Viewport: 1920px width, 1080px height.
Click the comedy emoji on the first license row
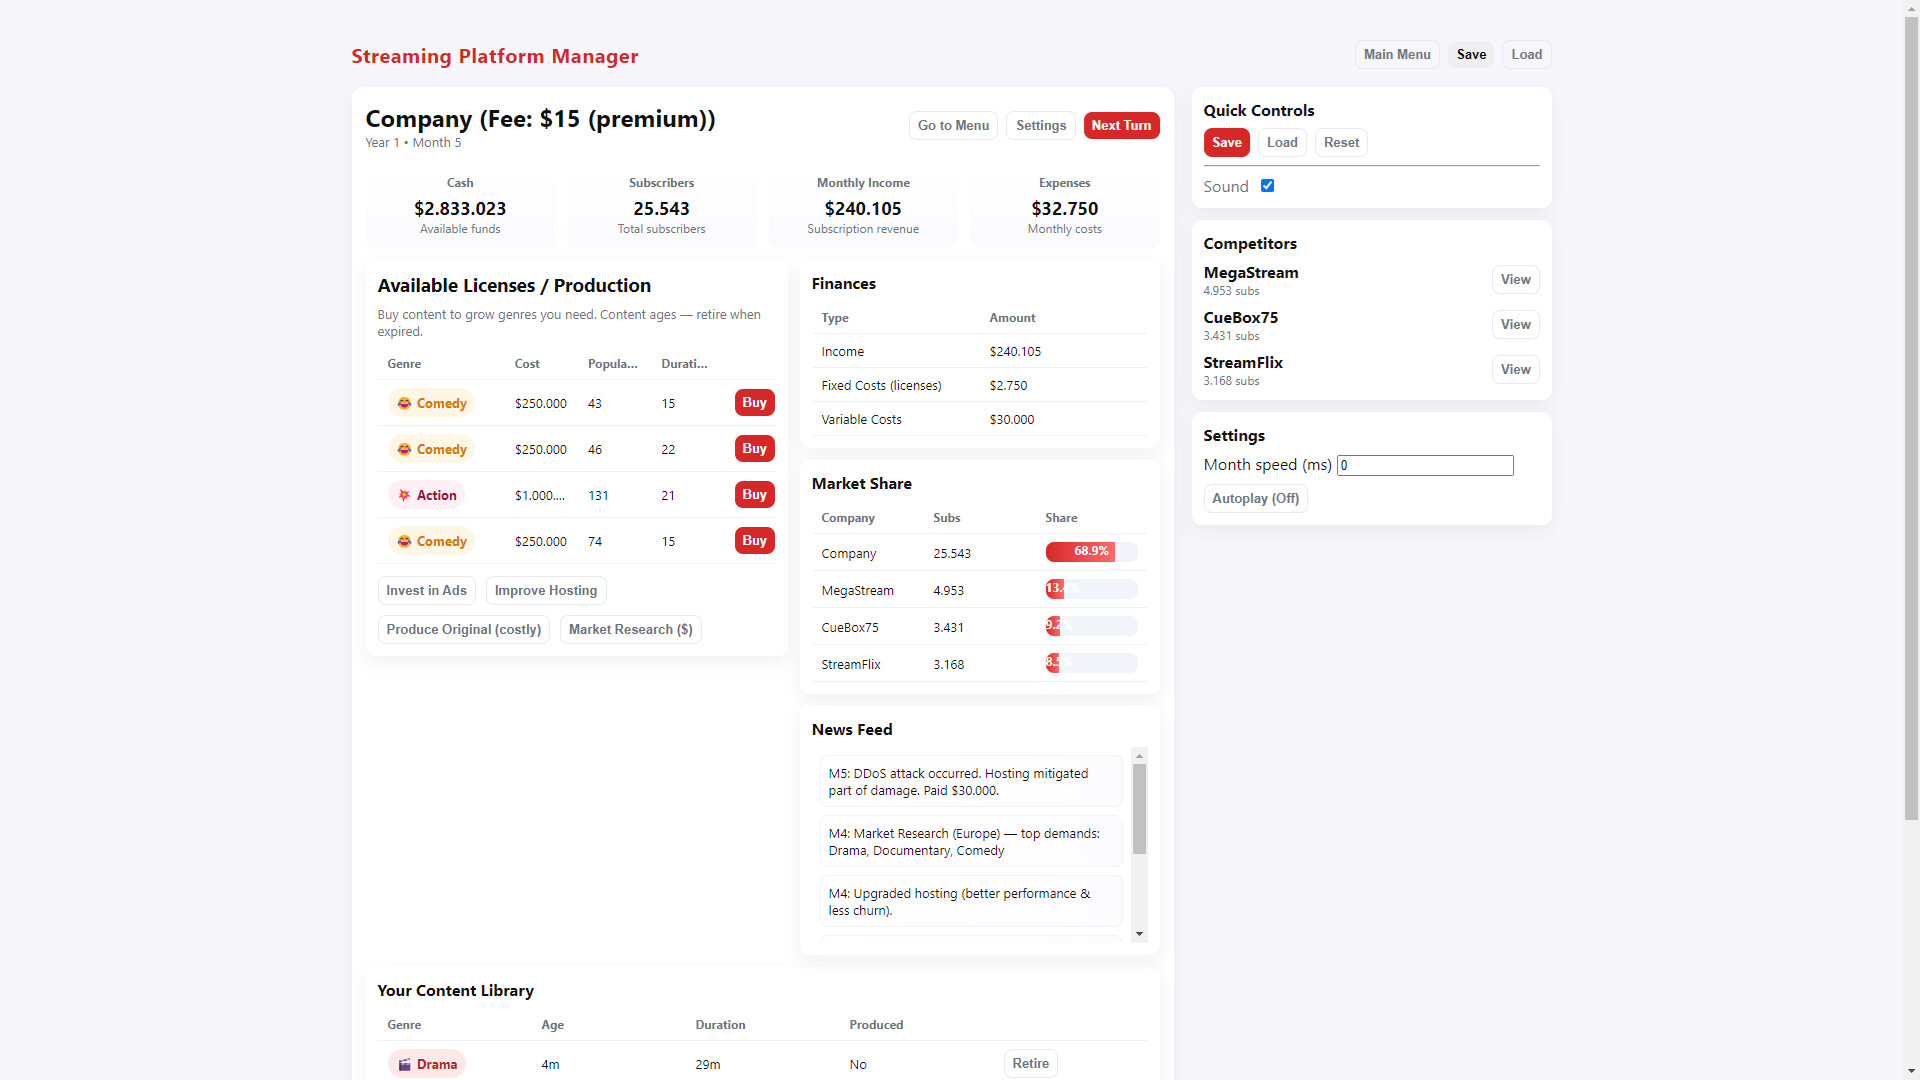[x=404, y=403]
